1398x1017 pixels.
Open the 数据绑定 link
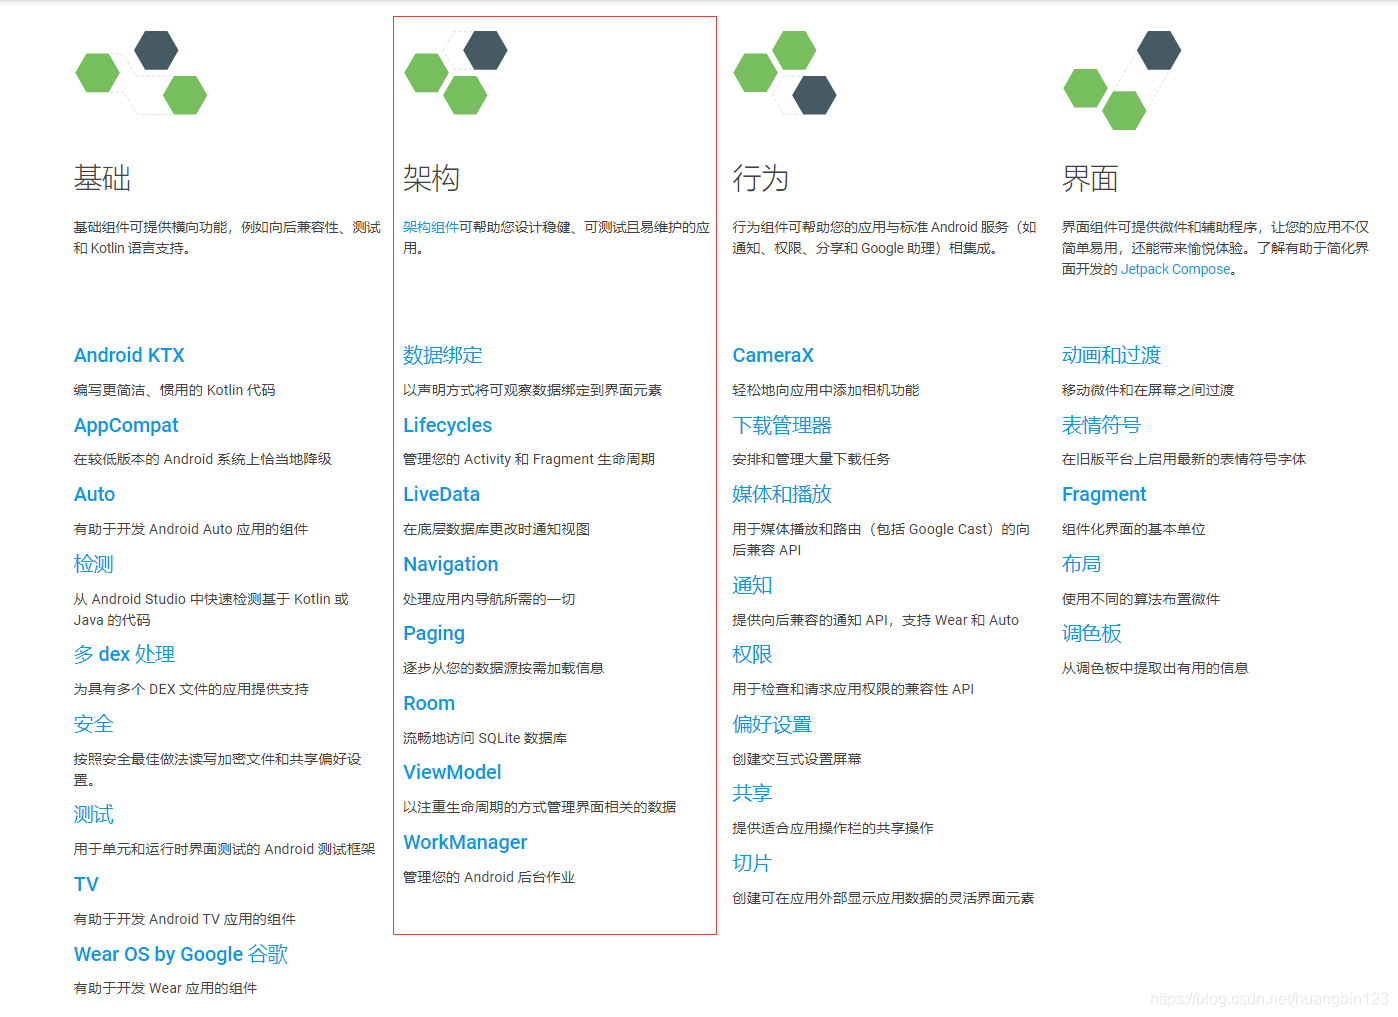(x=443, y=355)
